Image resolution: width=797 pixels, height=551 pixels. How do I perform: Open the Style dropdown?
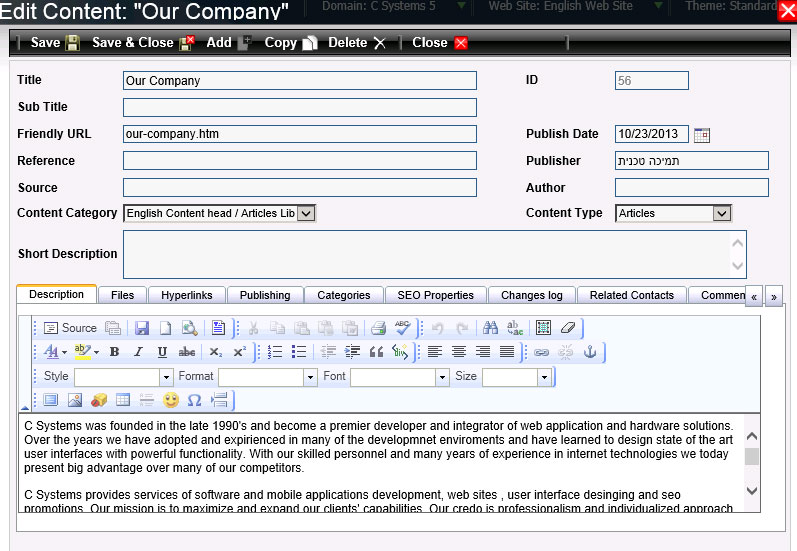166,377
